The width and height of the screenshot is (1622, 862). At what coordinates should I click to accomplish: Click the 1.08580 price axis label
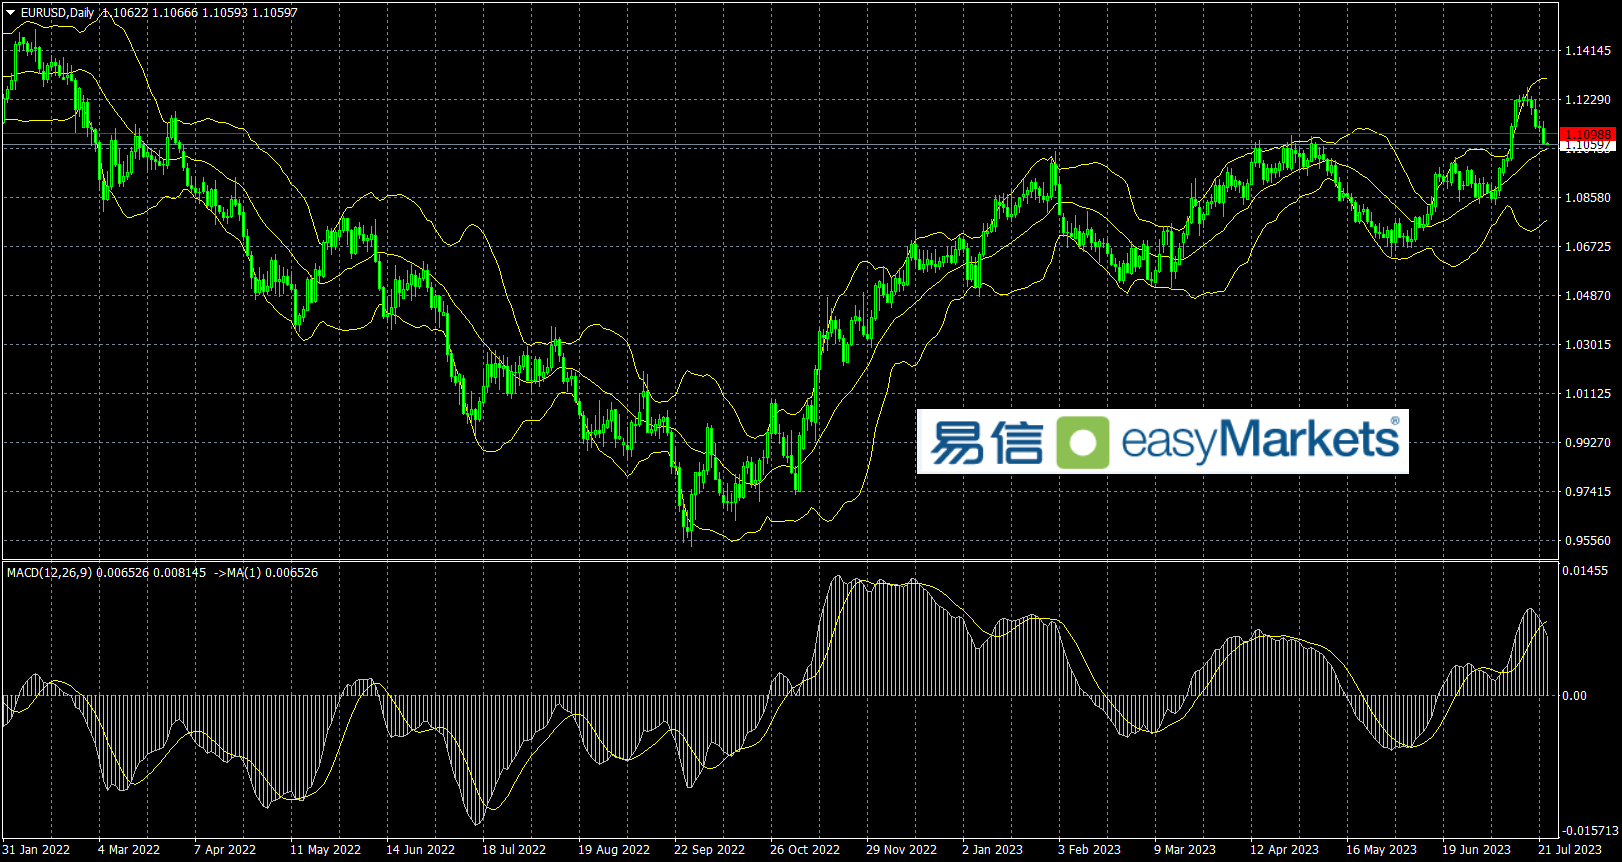1588,198
